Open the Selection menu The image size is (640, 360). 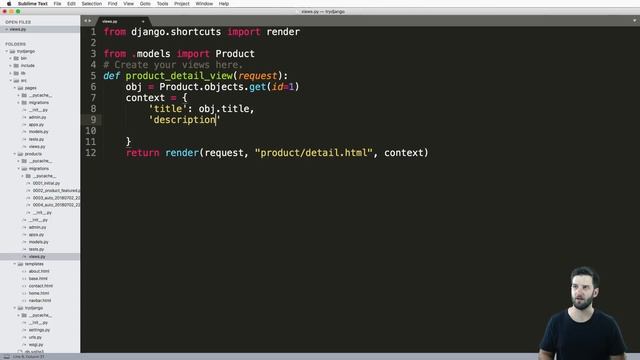pyautogui.click(x=91, y=4)
